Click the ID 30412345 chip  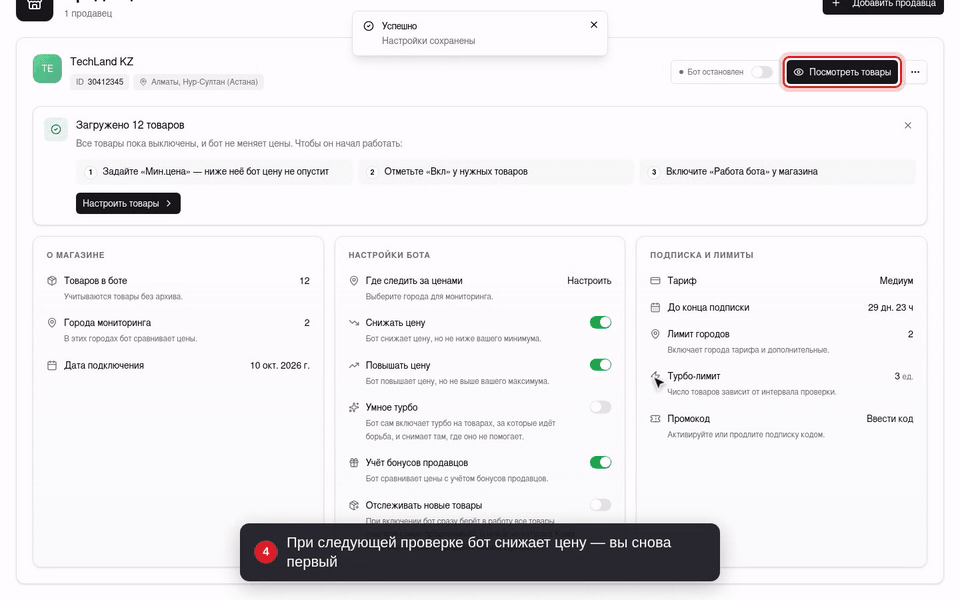(x=100, y=82)
